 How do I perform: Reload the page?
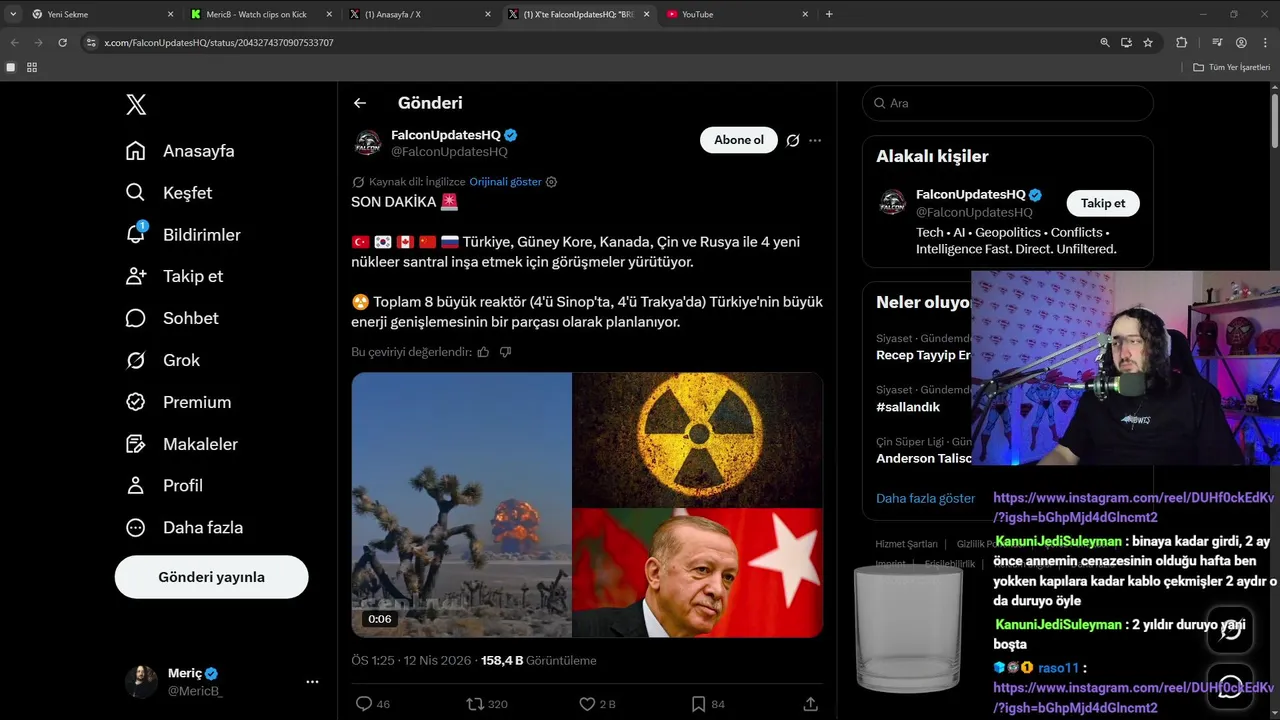coord(62,43)
